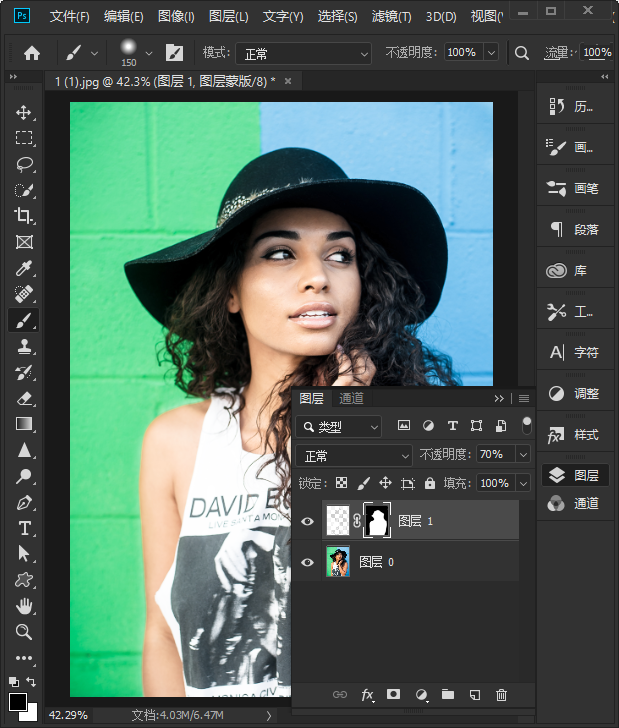Open the 调整 panel button
619x728 pixels.
[574, 394]
